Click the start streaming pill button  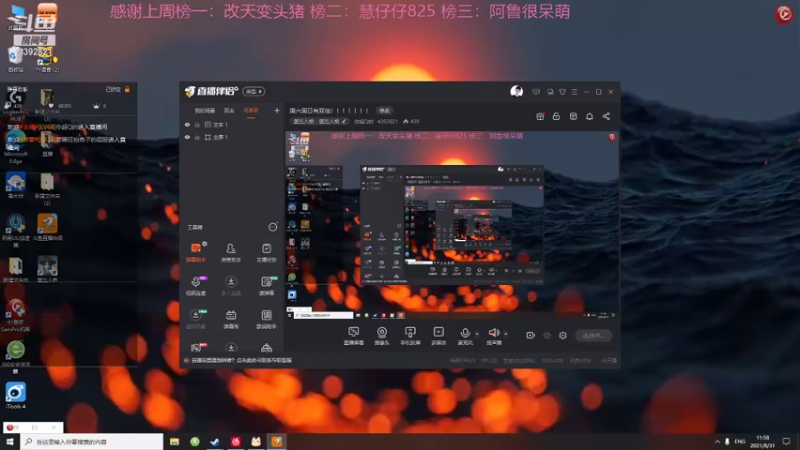593,335
